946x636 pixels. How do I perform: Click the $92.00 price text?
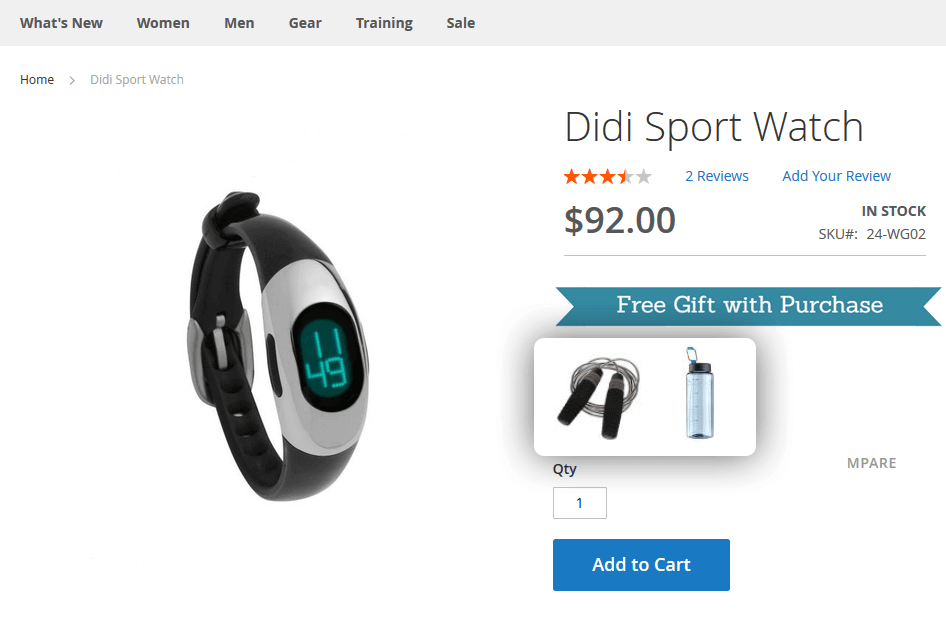620,220
